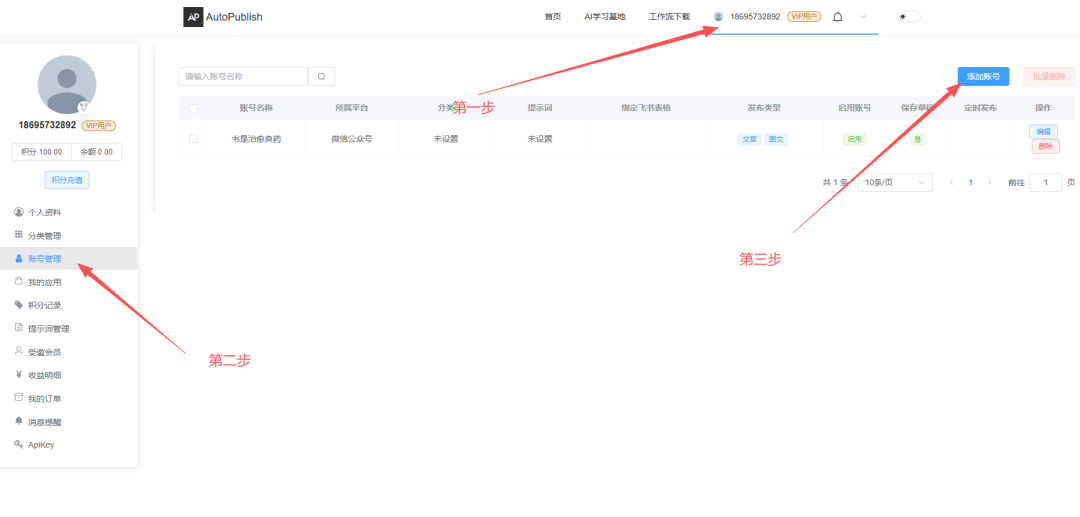This screenshot has width=1080, height=517.
Task: Open 首页 in top navigation
Action: [x=552, y=17]
